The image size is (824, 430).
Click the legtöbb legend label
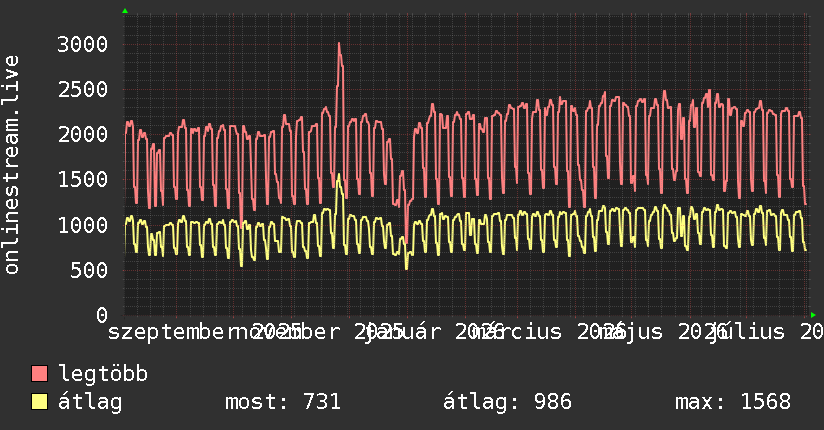[x=103, y=374]
